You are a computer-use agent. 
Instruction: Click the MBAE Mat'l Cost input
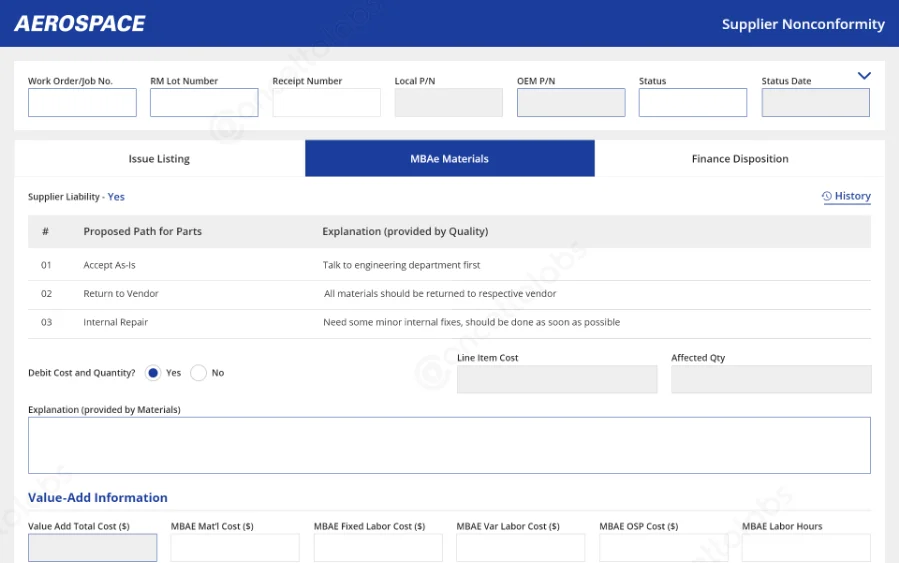point(235,548)
